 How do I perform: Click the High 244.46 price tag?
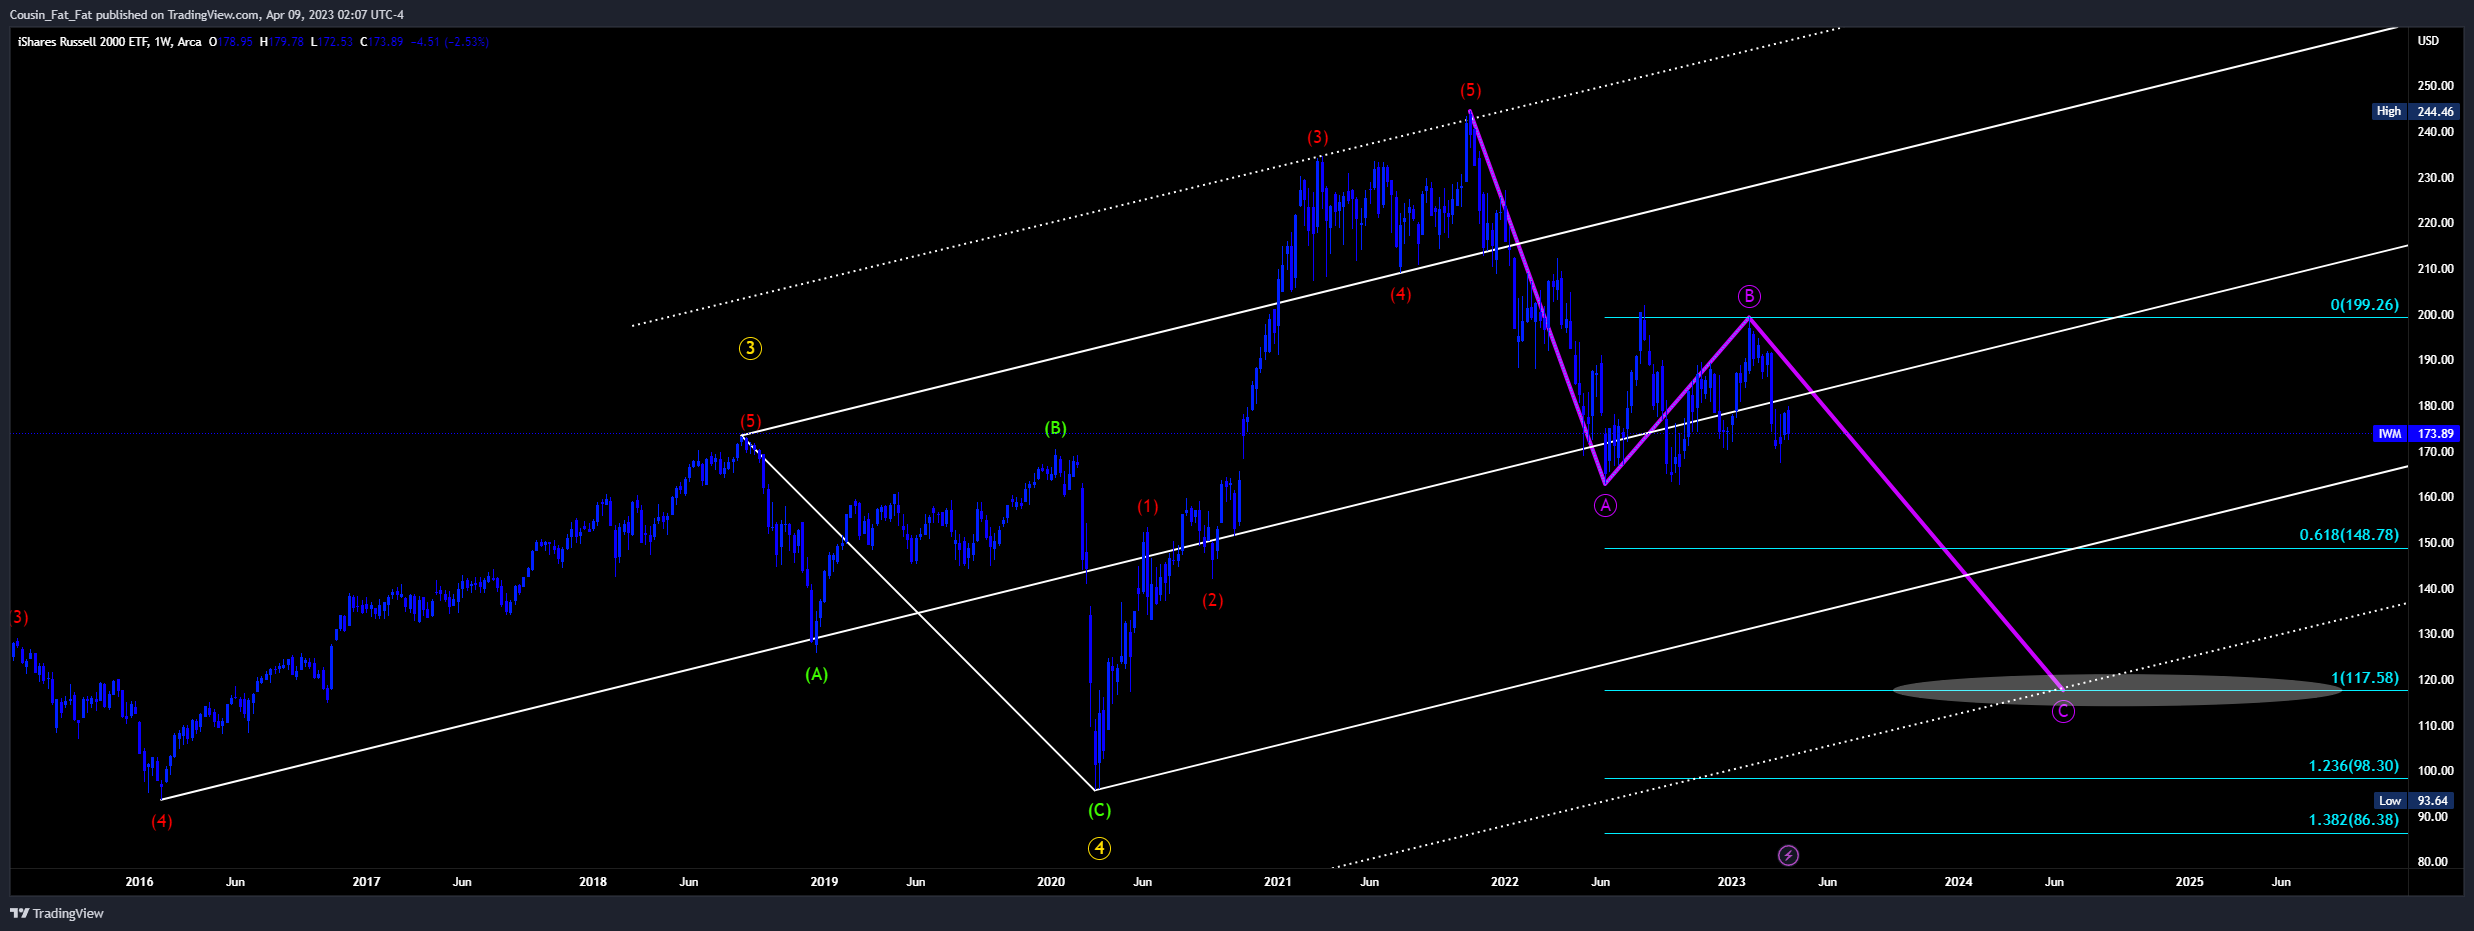(2413, 111)
